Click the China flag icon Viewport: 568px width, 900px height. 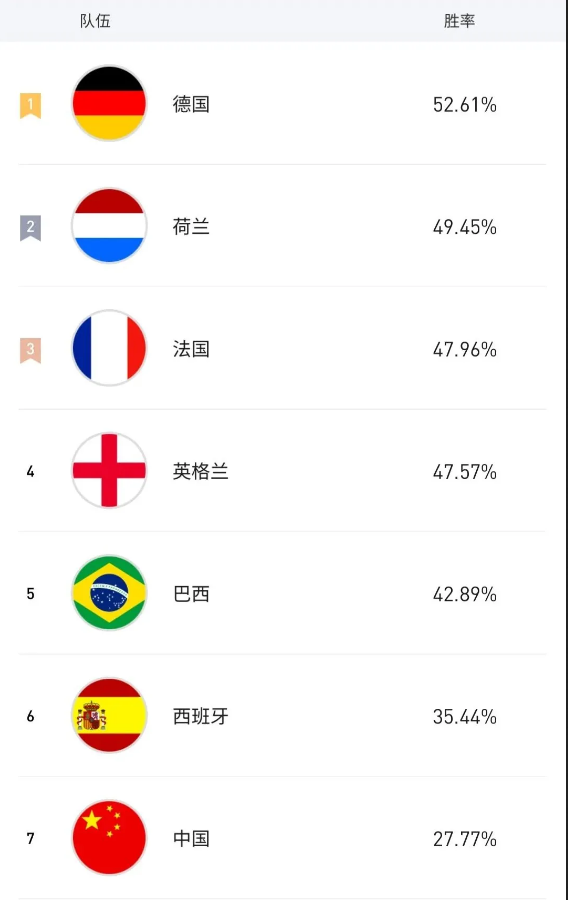click(x=109, y=837)
